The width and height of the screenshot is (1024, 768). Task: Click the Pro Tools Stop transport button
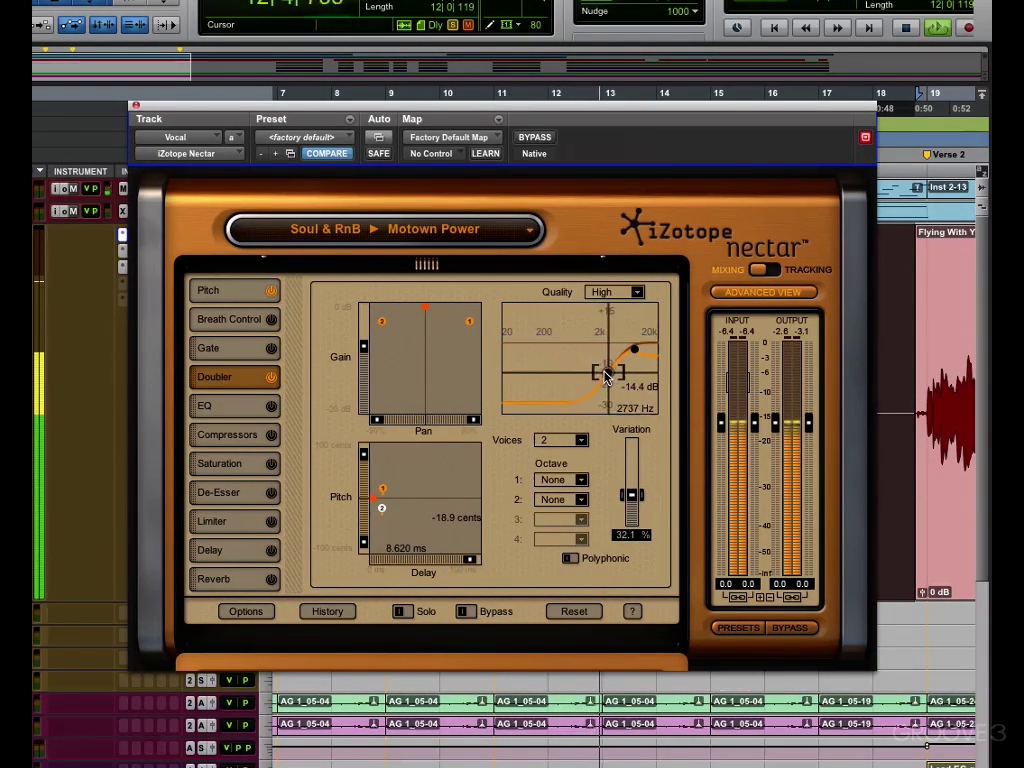(906, 27)
